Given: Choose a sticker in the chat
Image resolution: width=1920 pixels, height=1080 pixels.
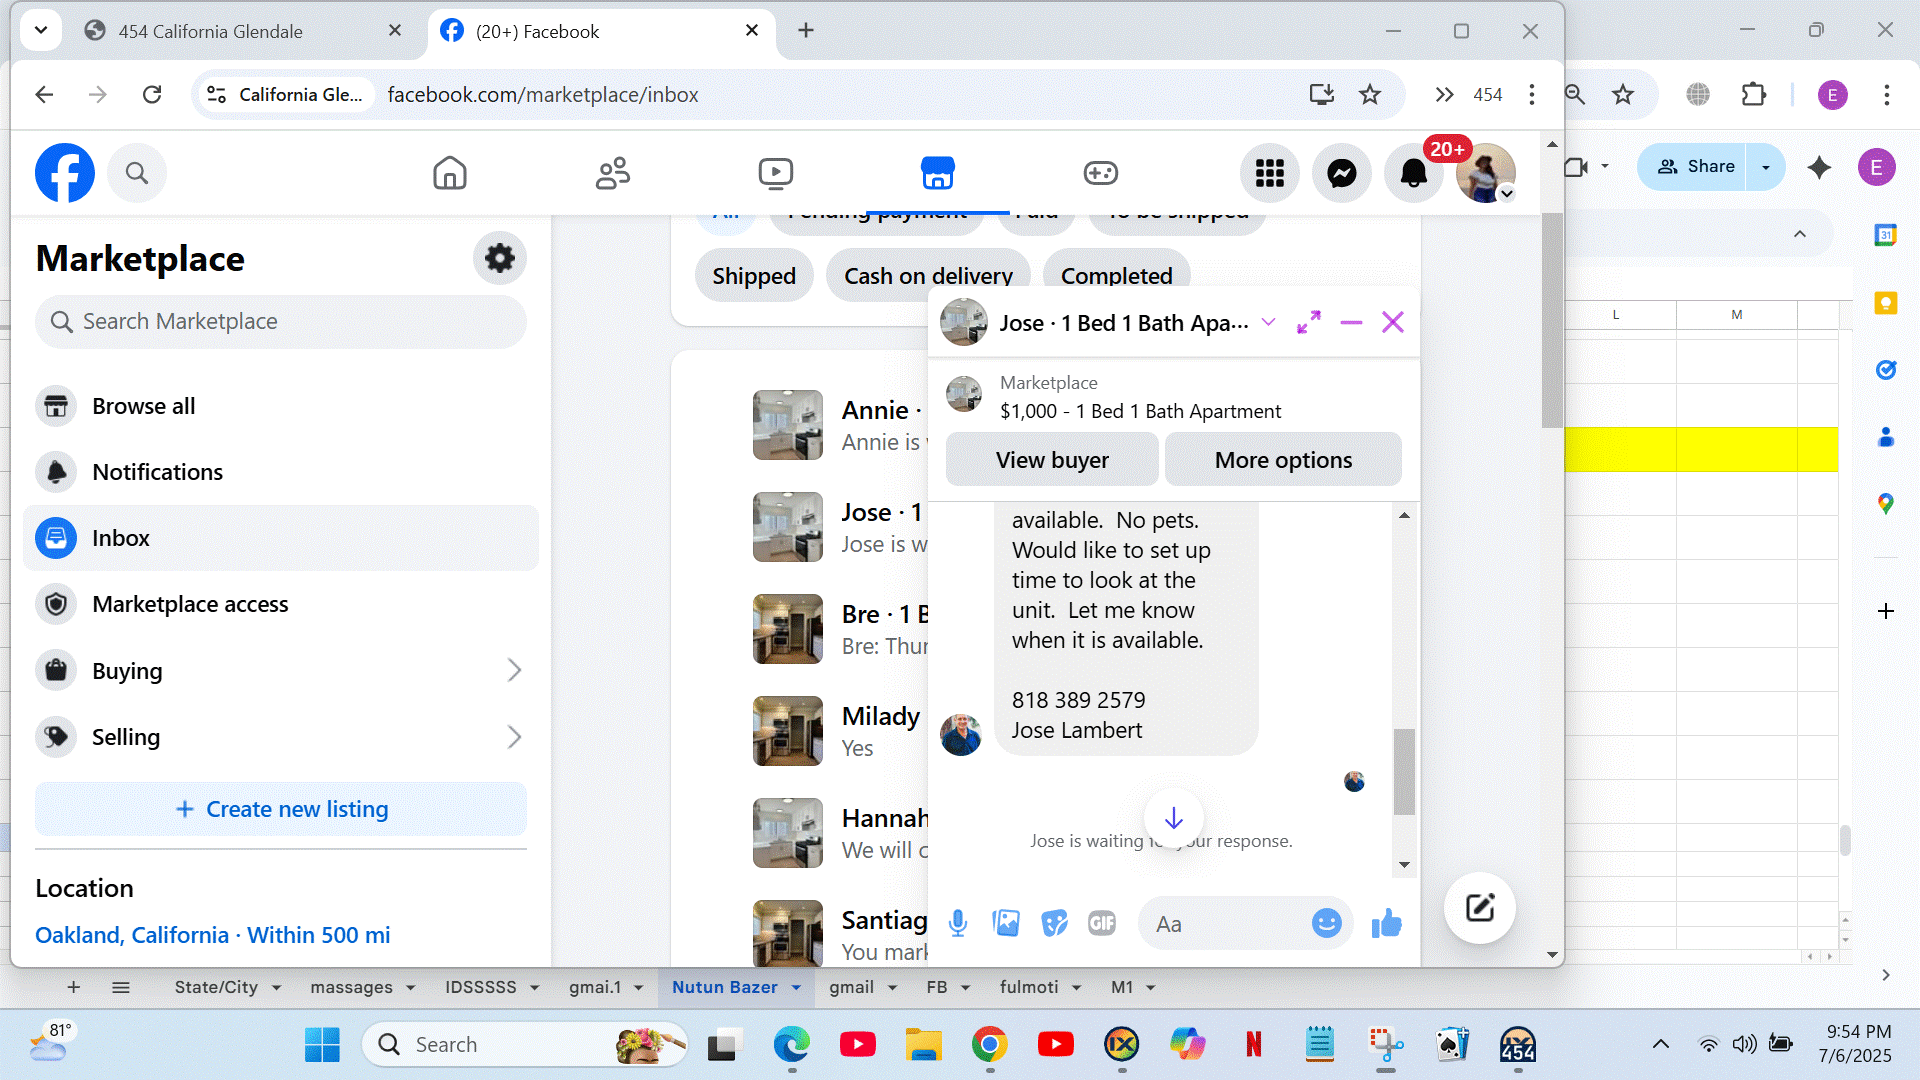Looking at the screenshot, I should pos(1054,923).
